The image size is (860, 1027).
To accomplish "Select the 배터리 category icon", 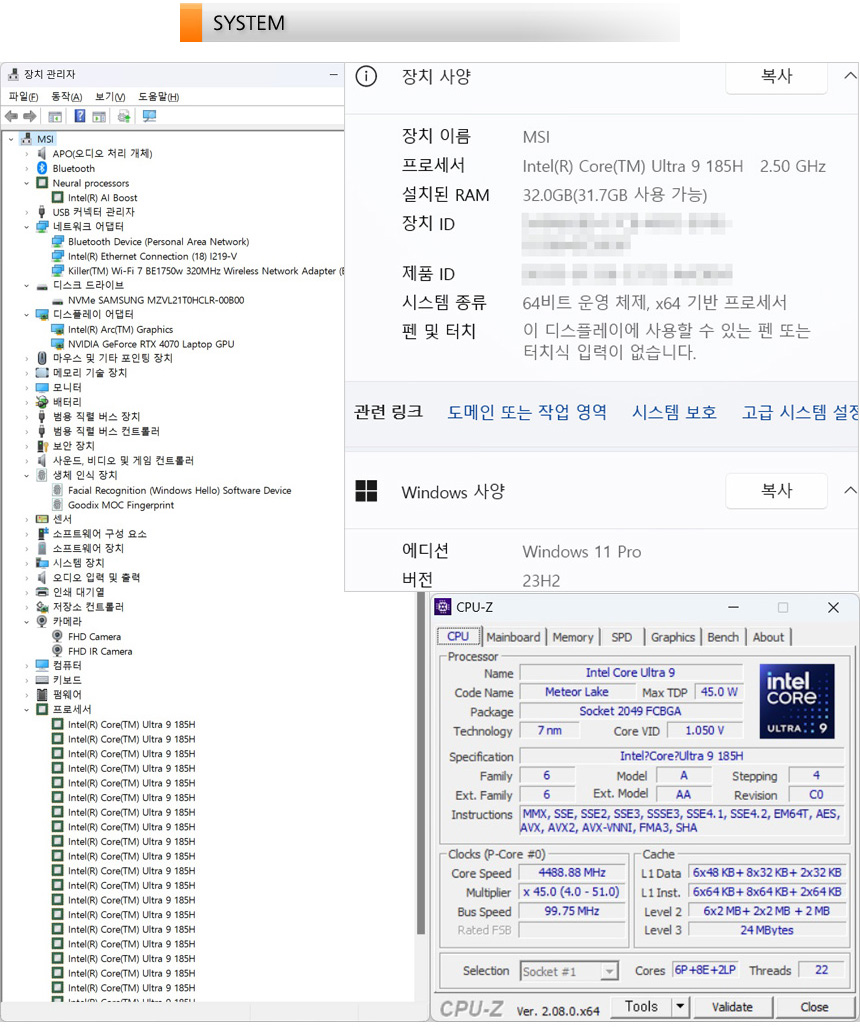I will click(x=43, y=402).
